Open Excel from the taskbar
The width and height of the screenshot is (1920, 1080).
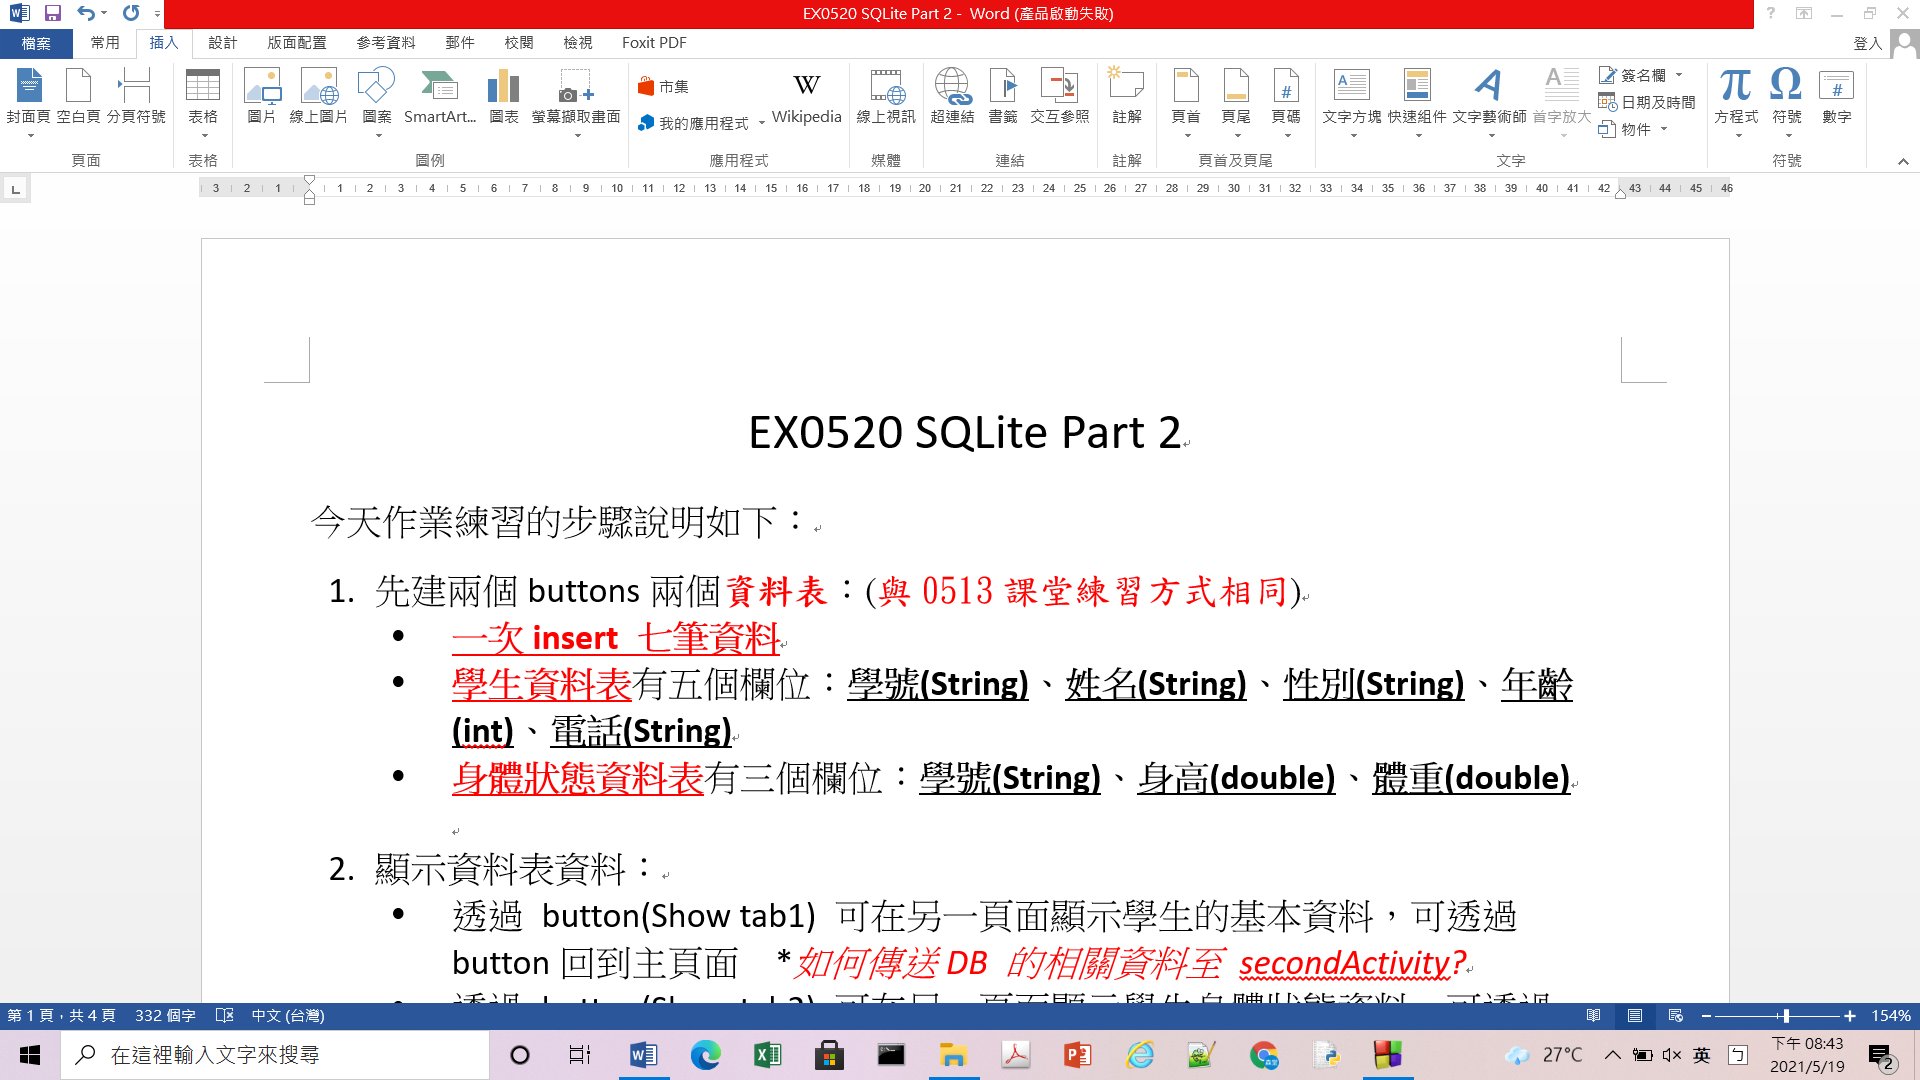[x=767, y=1055]
